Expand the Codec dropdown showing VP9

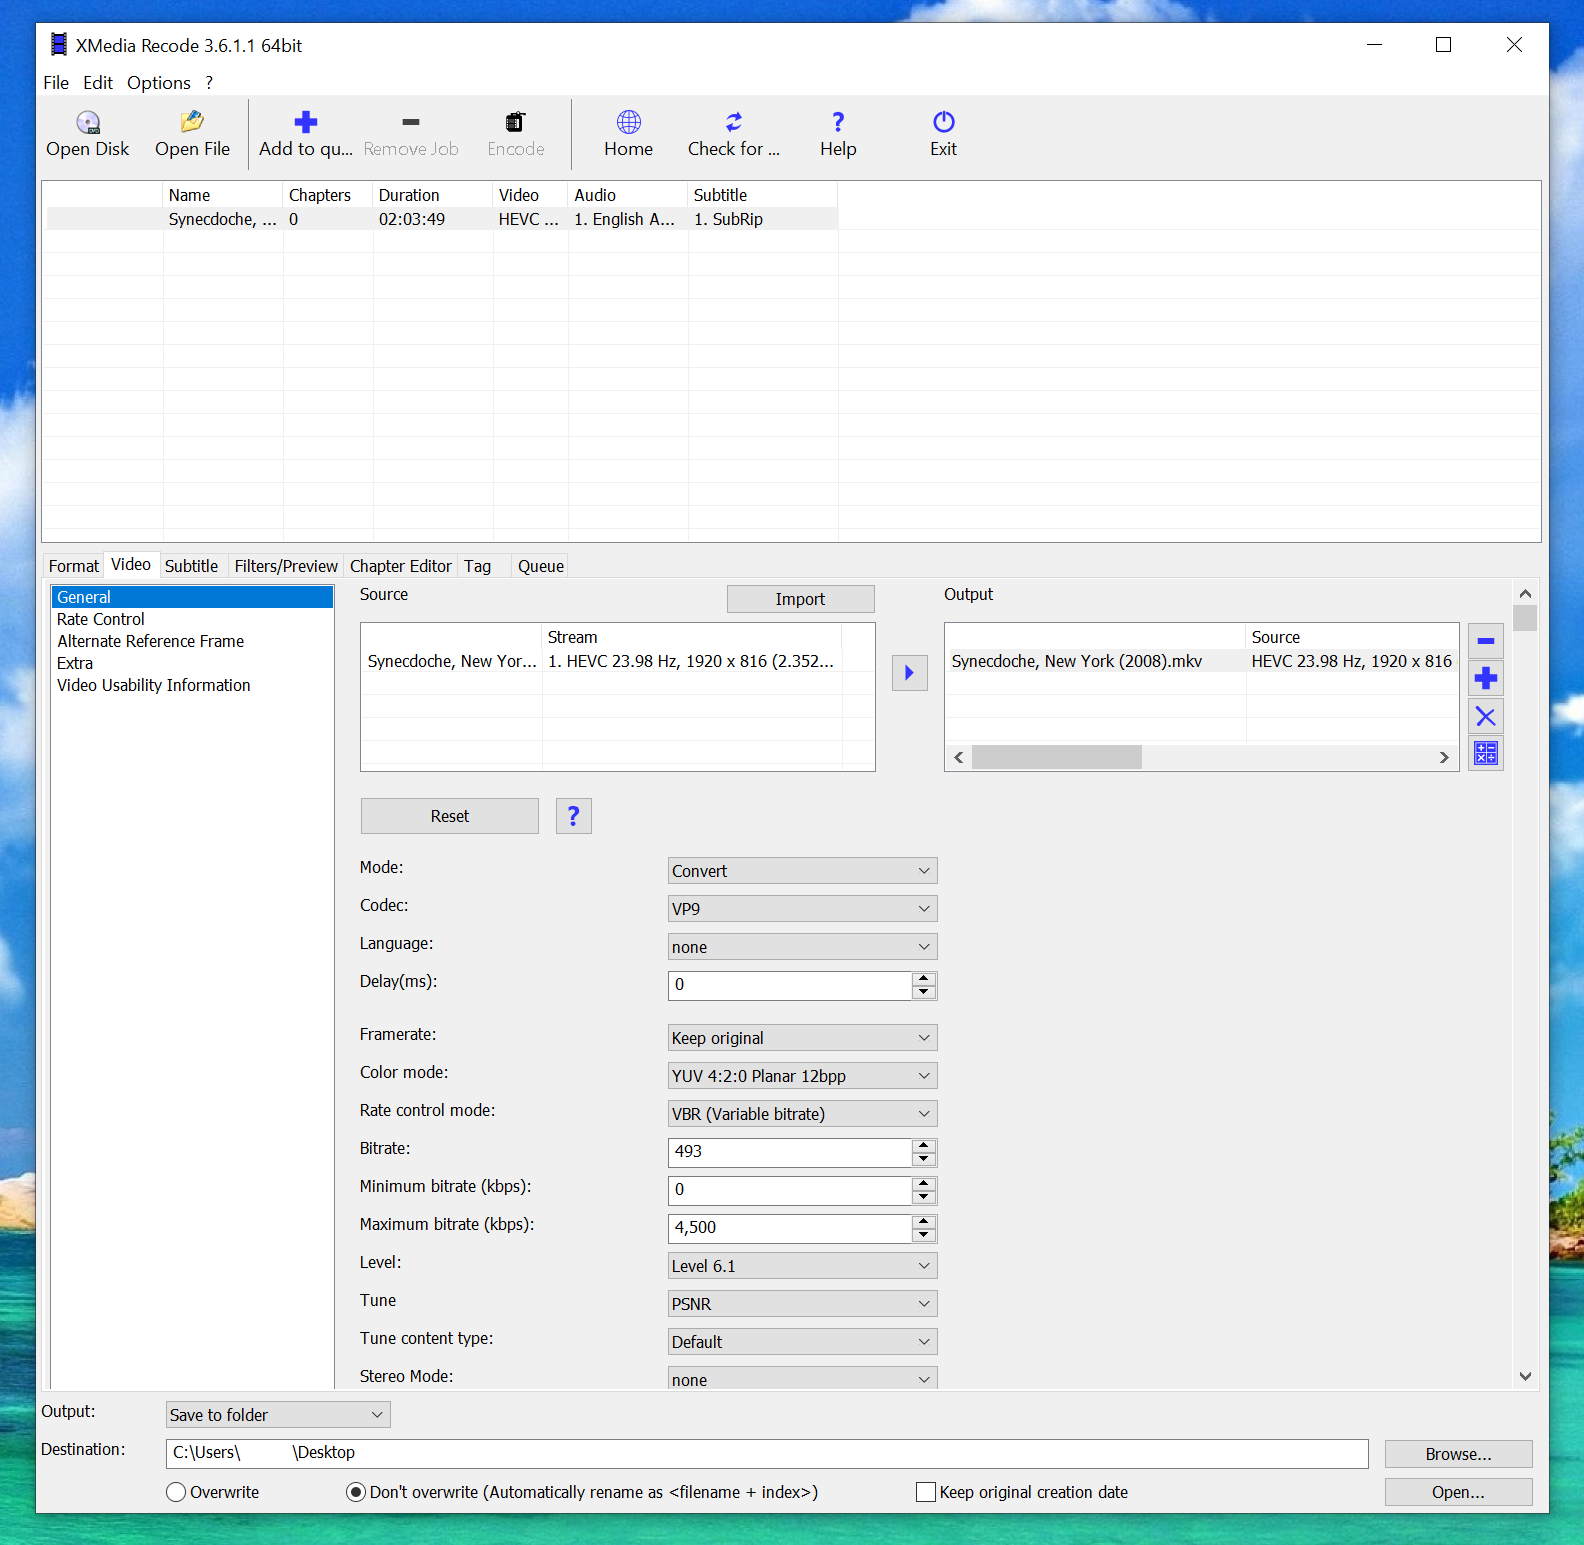click(802, 909)
